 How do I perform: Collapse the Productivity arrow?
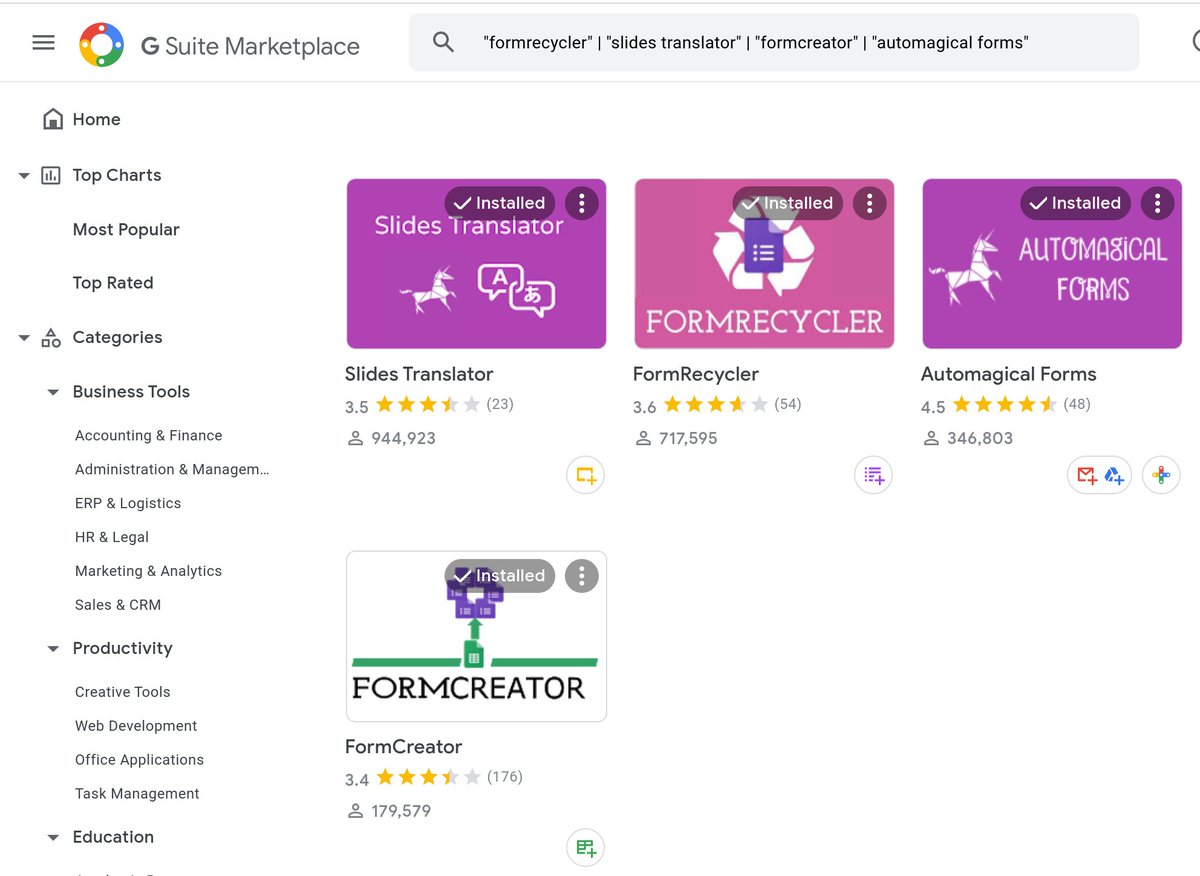click(x=53, y=649)
